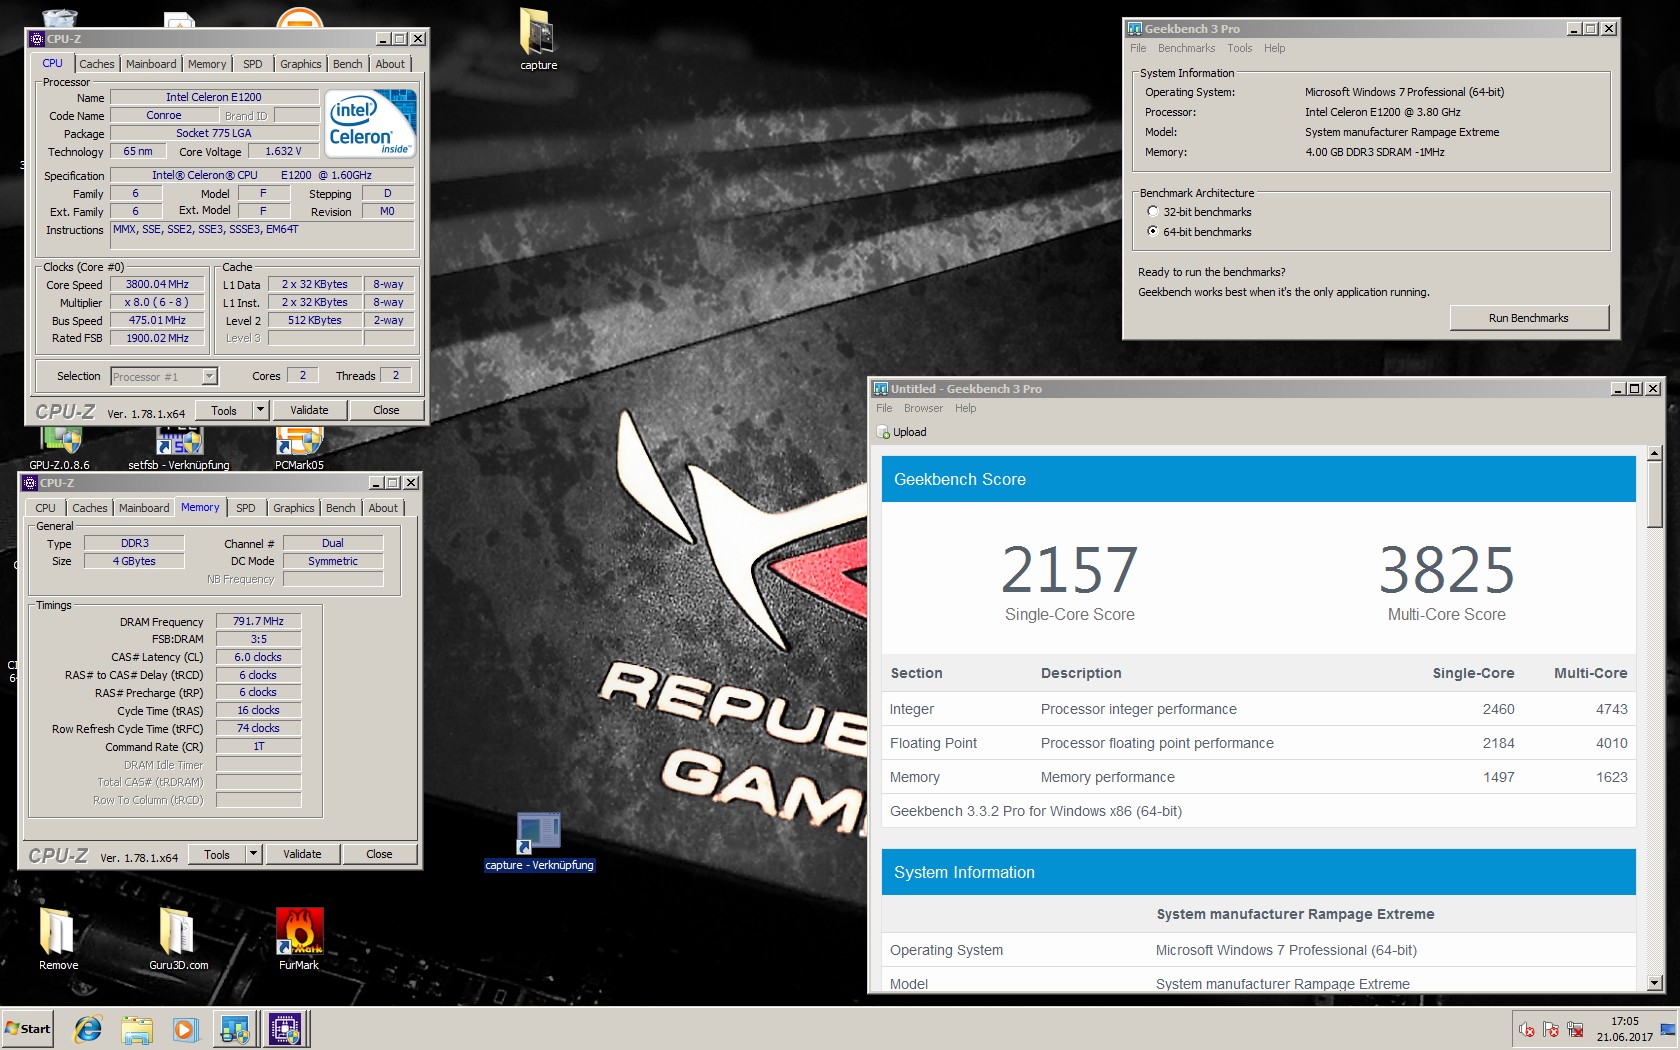Image resolution: width=1680 pixels, height=1050 pixels.
Task: Click the Core Voltage 1.632 V field
Action: click(x=283, y=151)
